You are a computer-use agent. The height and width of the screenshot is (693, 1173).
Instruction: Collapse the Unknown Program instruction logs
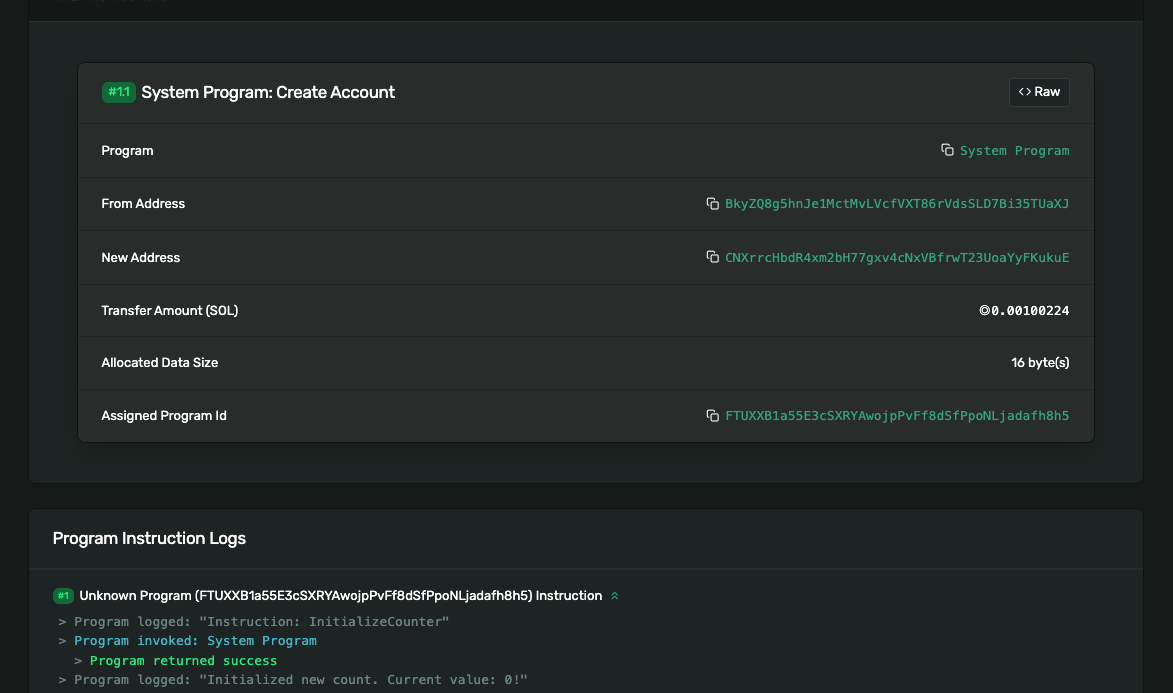(614, 596)
